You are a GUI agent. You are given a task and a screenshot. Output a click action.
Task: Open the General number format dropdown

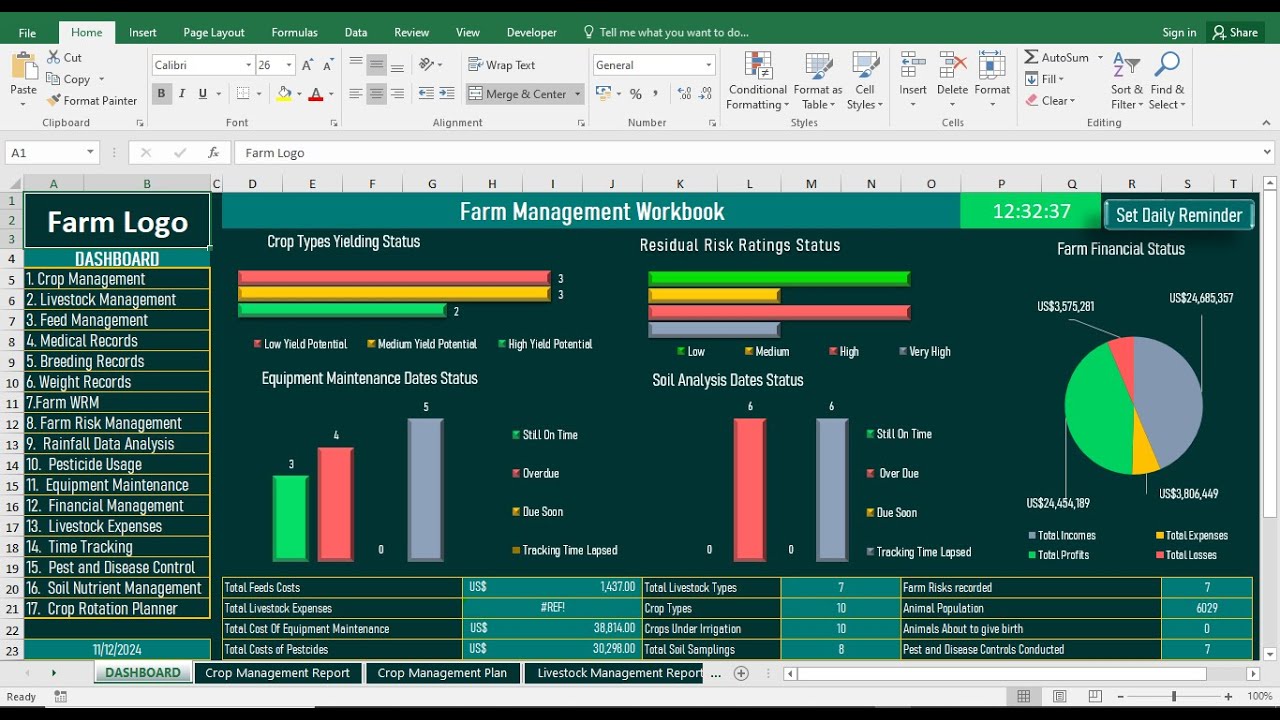(709, 65)
